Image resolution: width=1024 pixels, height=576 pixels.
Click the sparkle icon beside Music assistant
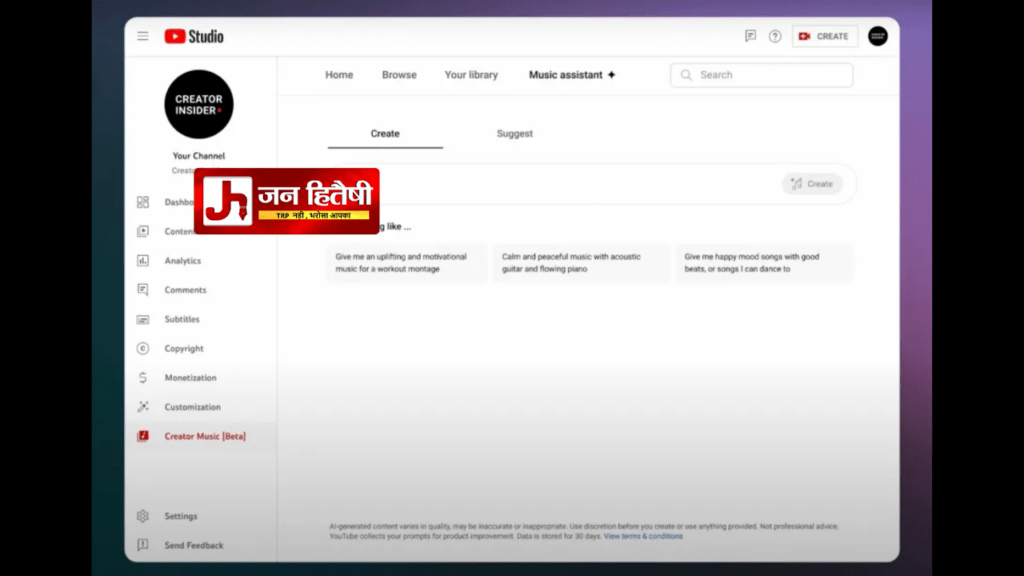click(611, 74)
